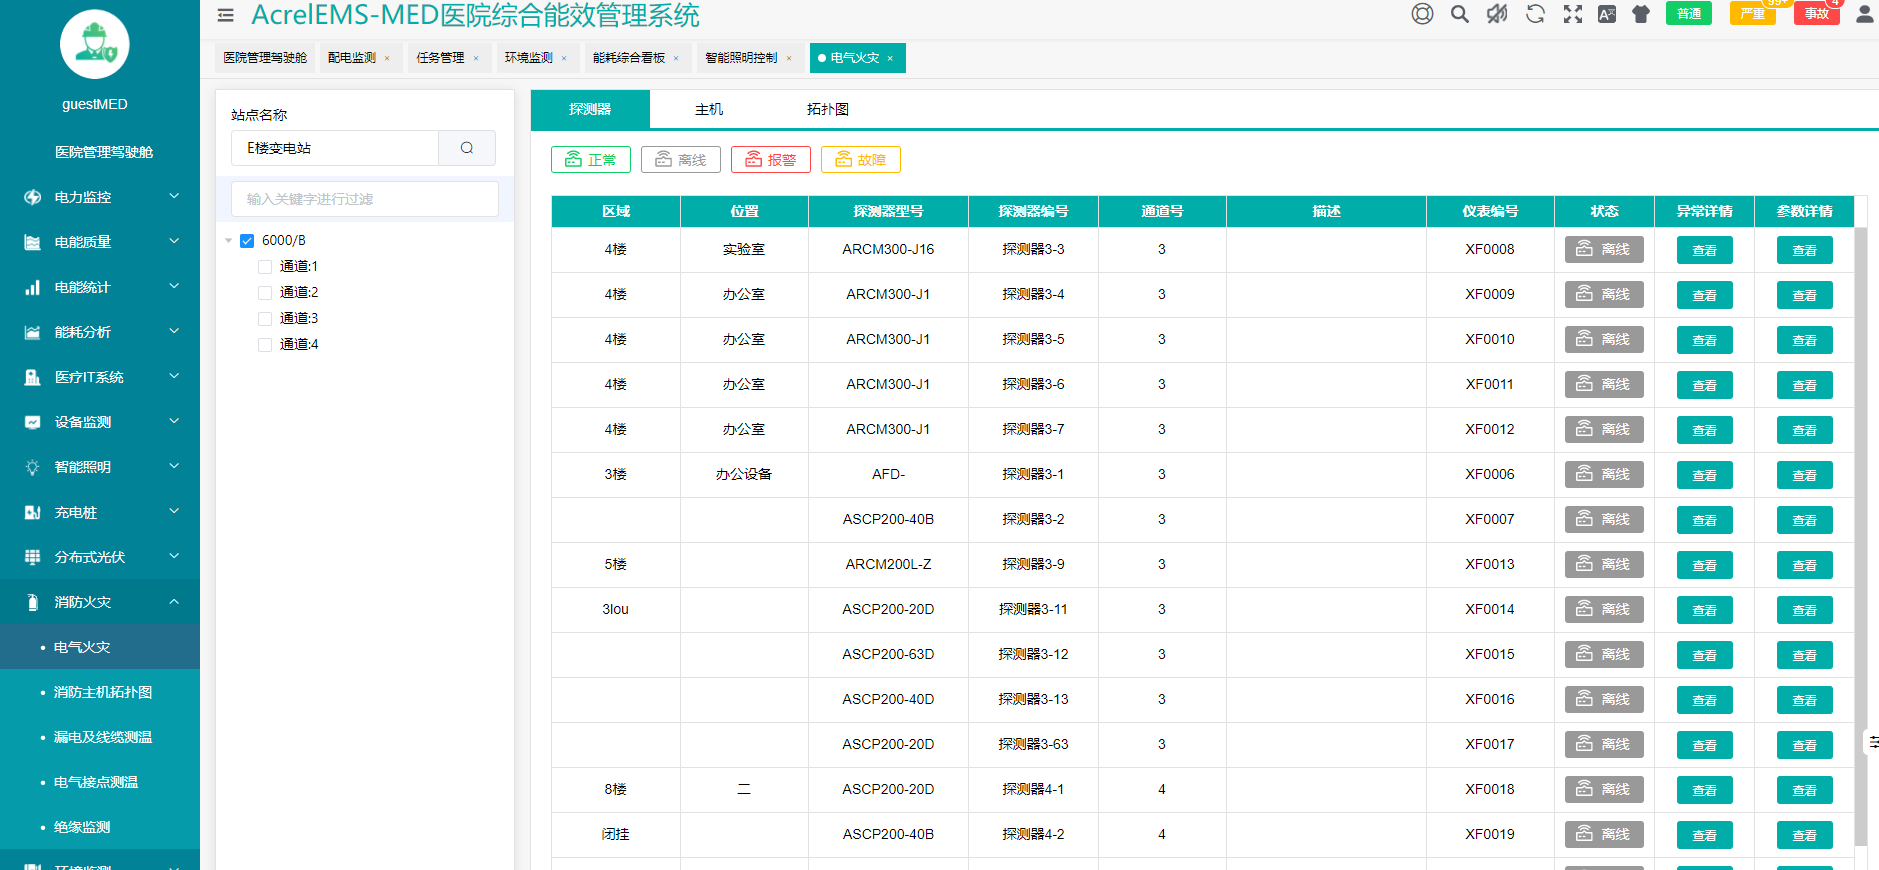Check the 通道:1 checkbox
Image resolution: width=1879 pixels, height=870 pixels.
[265, 267]
